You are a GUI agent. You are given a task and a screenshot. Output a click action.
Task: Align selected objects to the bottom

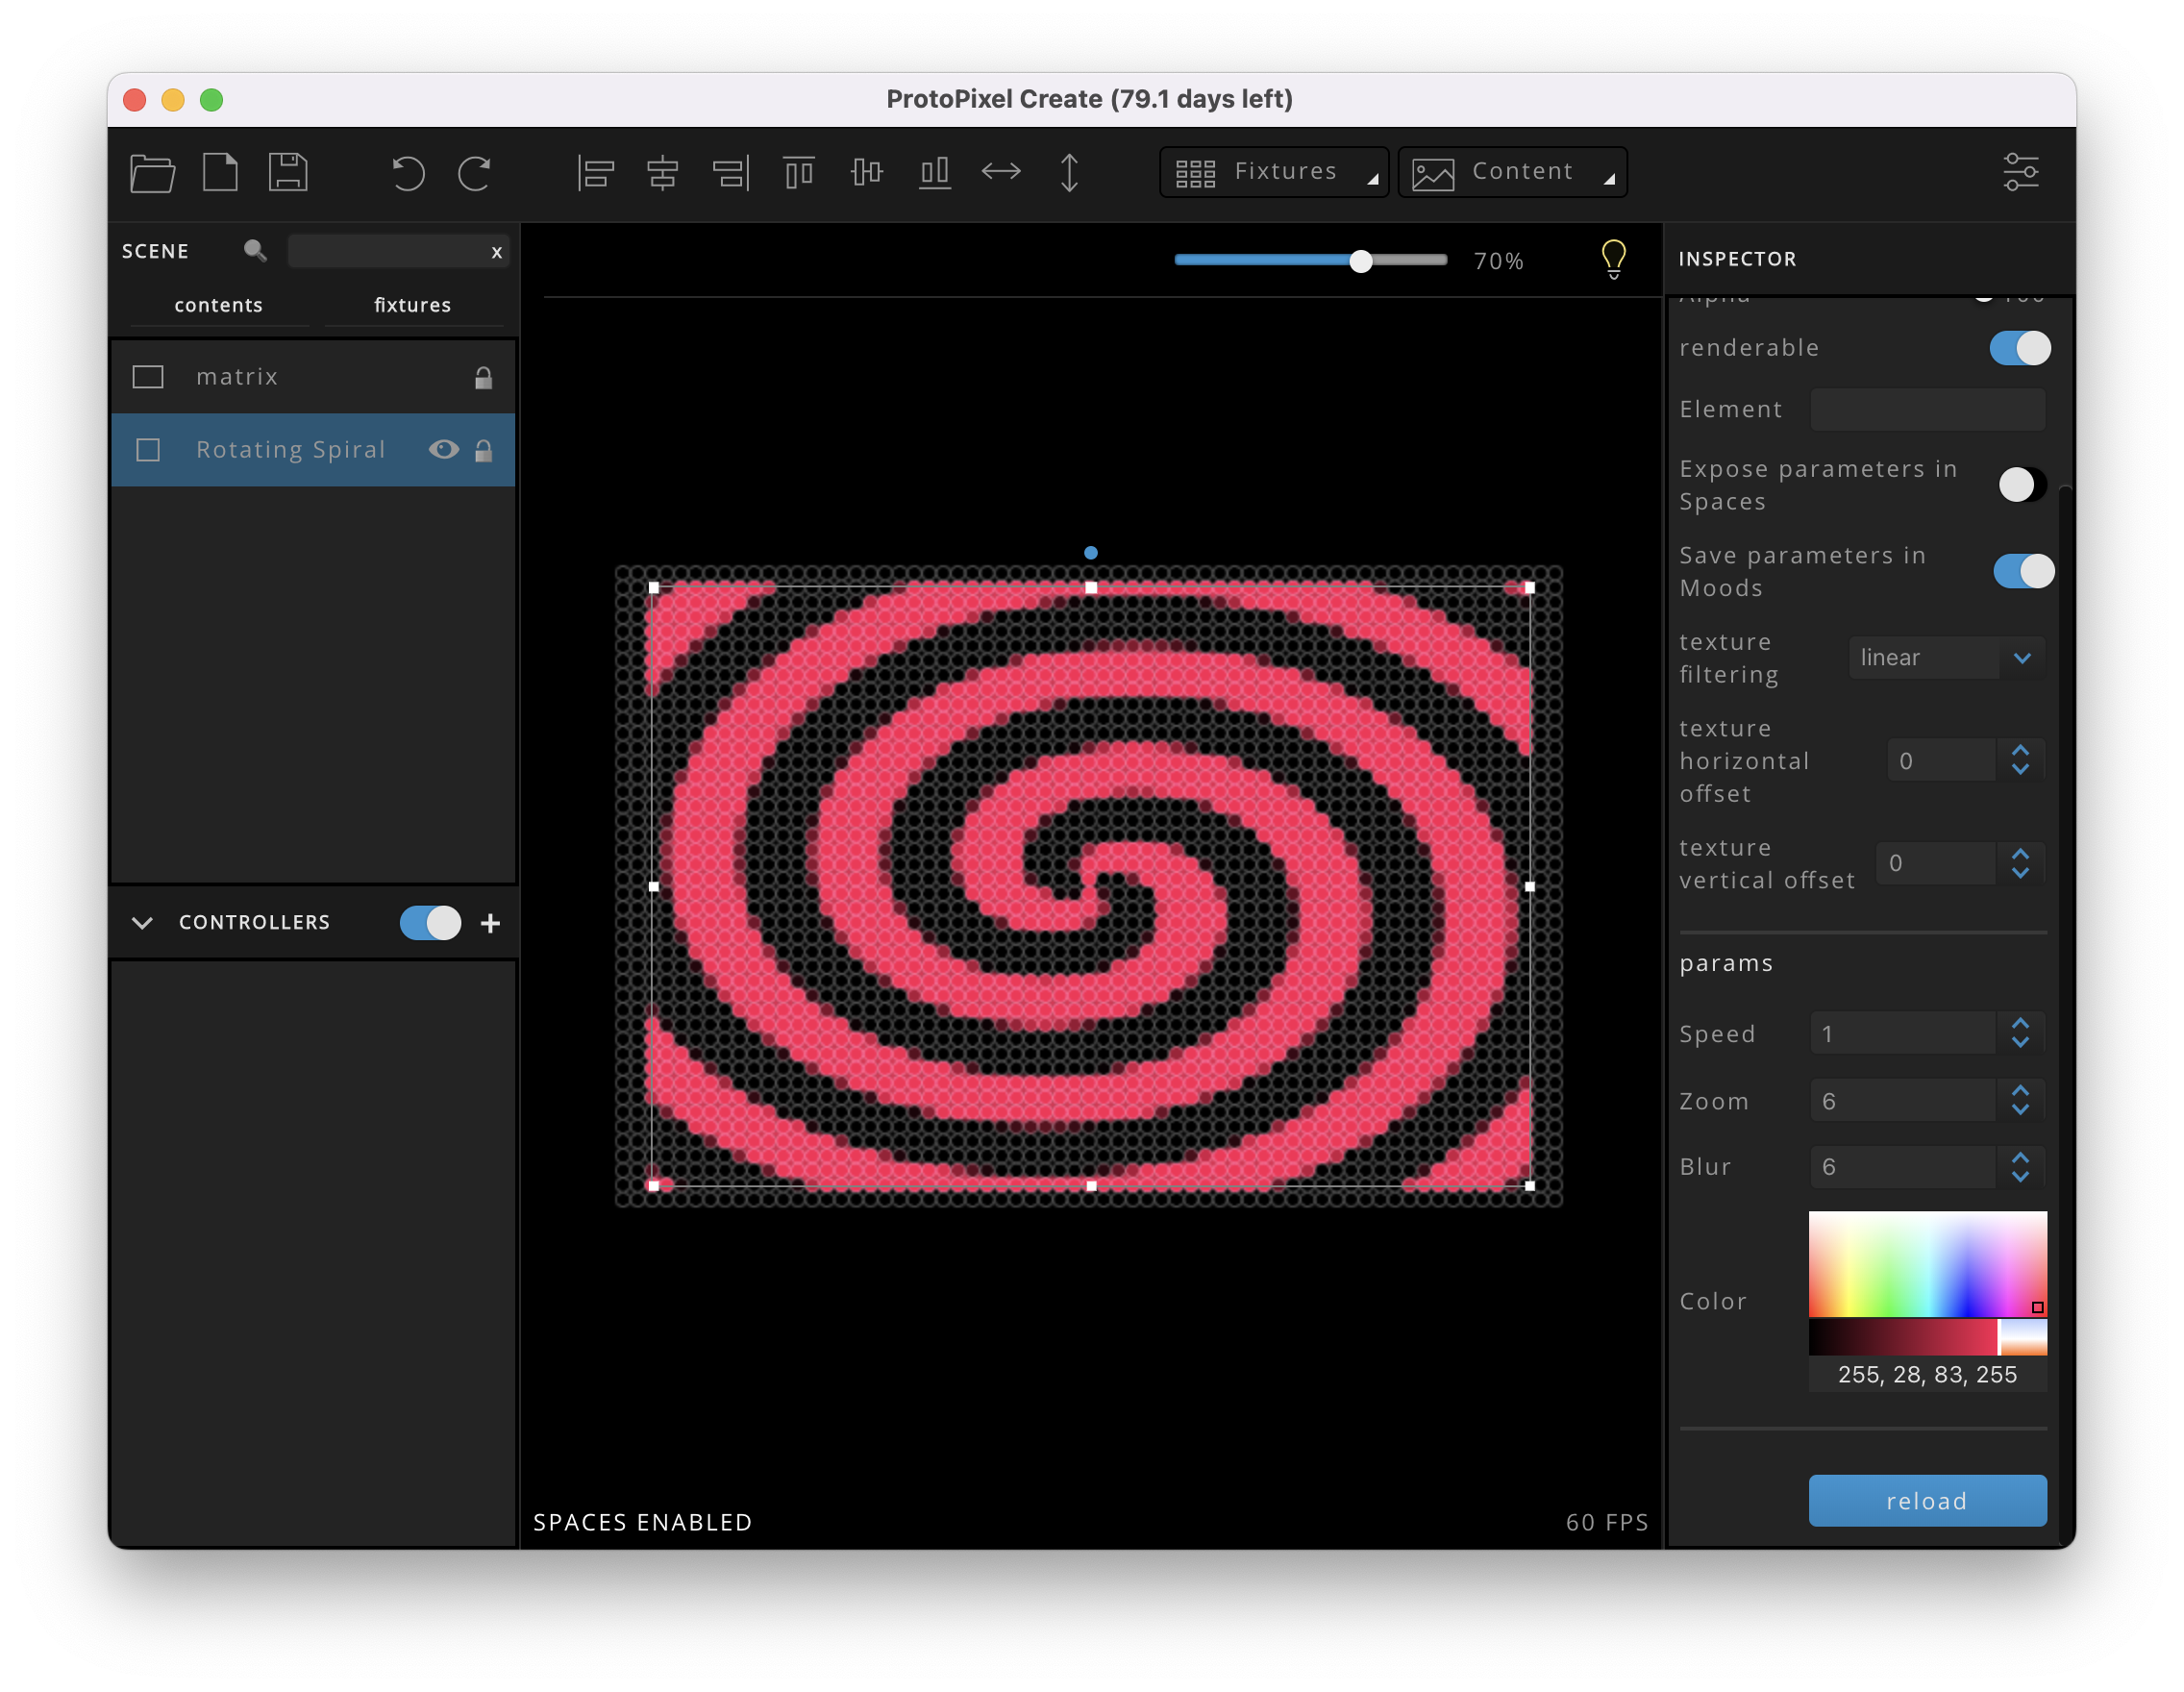click(934, 173)
